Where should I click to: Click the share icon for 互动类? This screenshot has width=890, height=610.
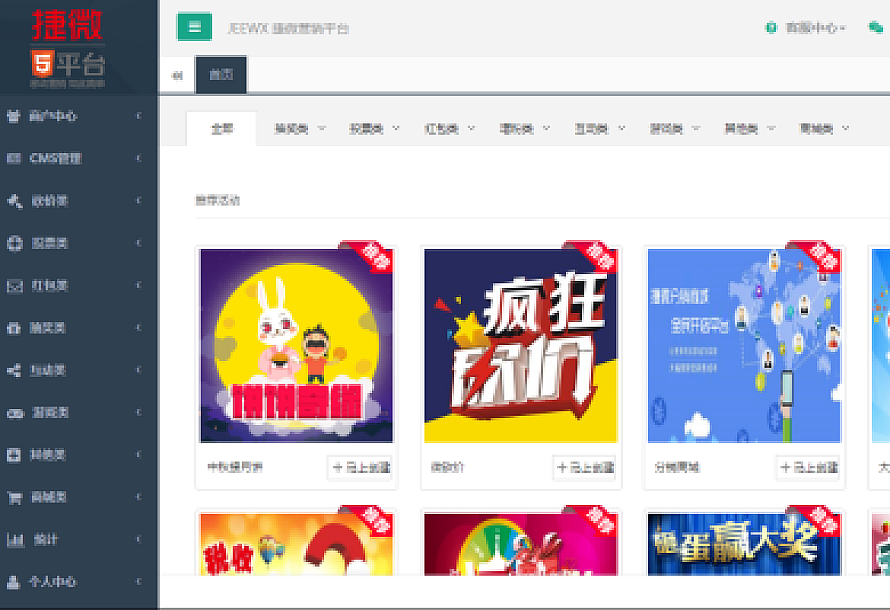(x=14, y=371)
